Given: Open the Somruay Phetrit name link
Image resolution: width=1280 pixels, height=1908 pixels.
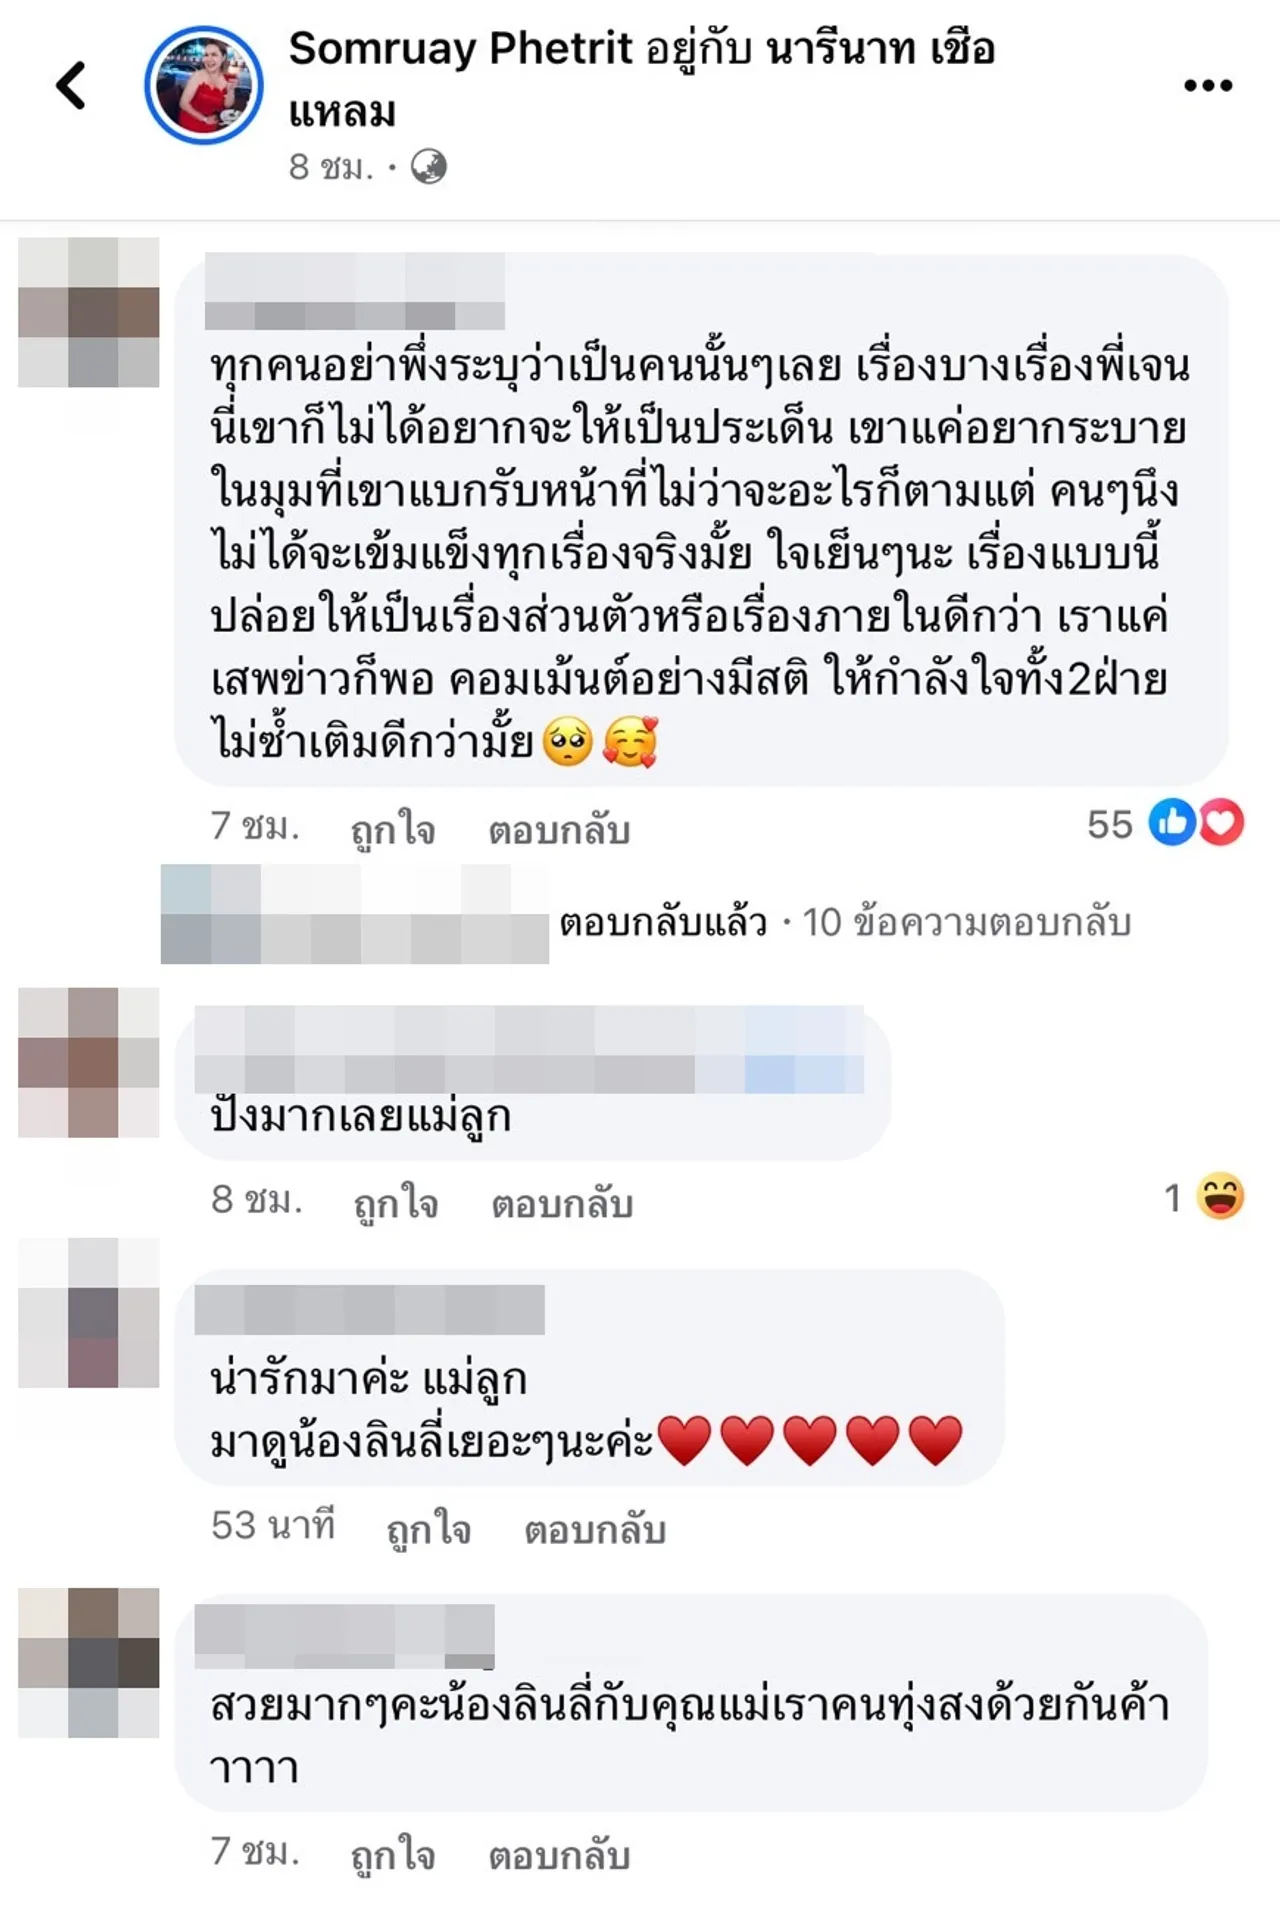Looking at the screenshot, I should click(460, 48).
